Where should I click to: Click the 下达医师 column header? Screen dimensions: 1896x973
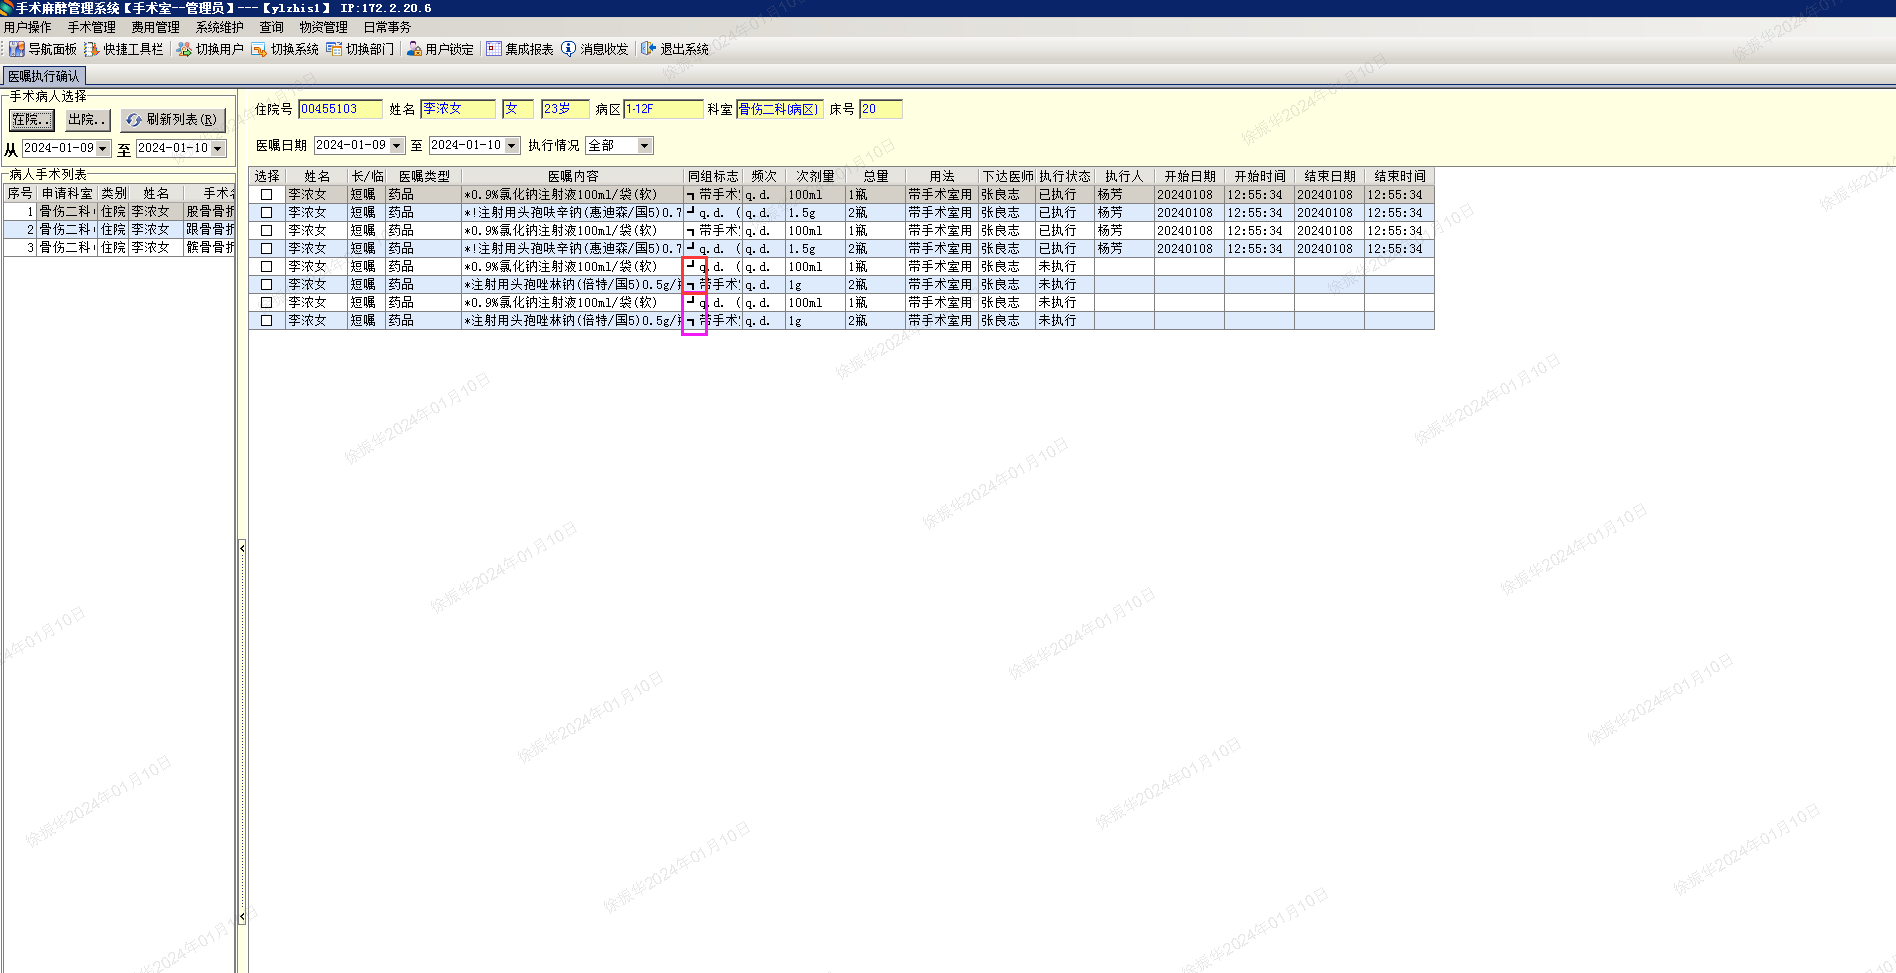coord(1007,177)
